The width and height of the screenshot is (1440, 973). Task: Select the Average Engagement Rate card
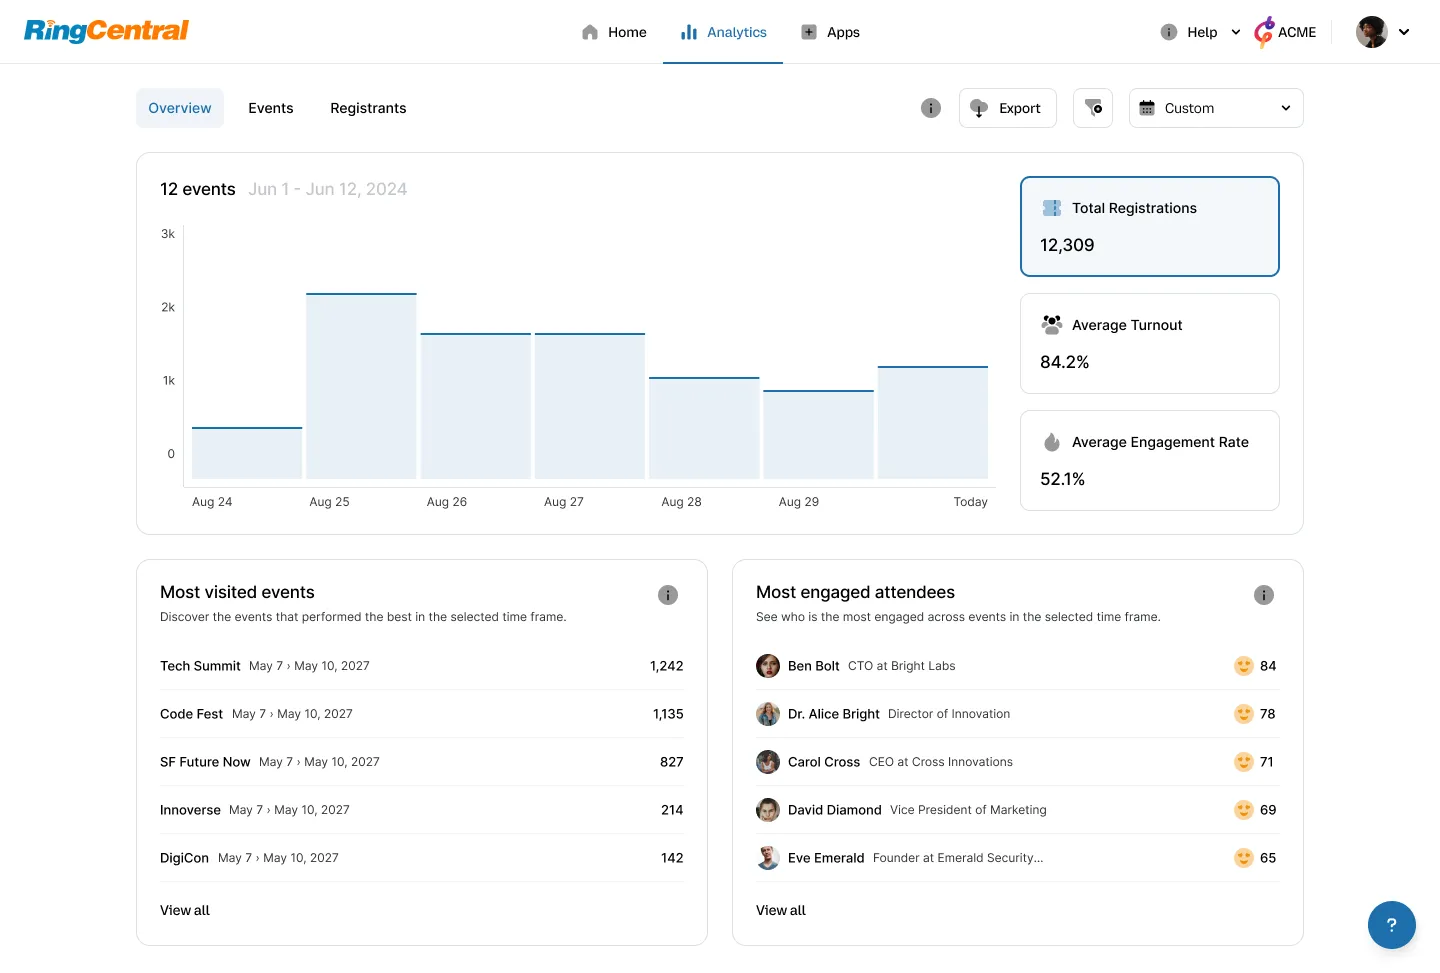(x=1149, y=460)
